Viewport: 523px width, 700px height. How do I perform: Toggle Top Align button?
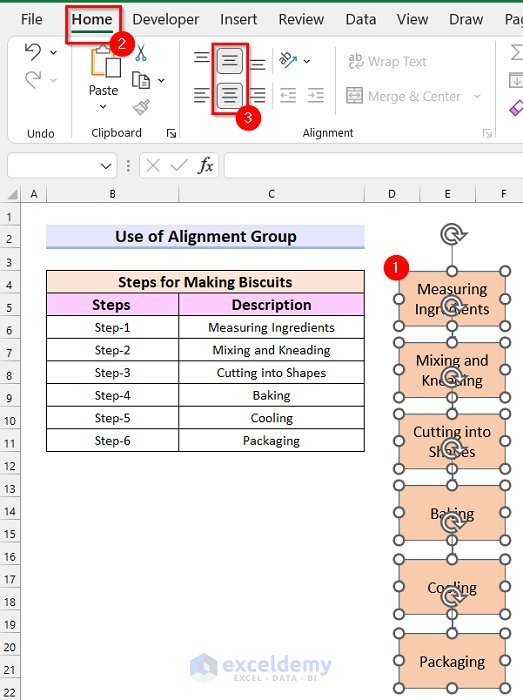(201, 58)
